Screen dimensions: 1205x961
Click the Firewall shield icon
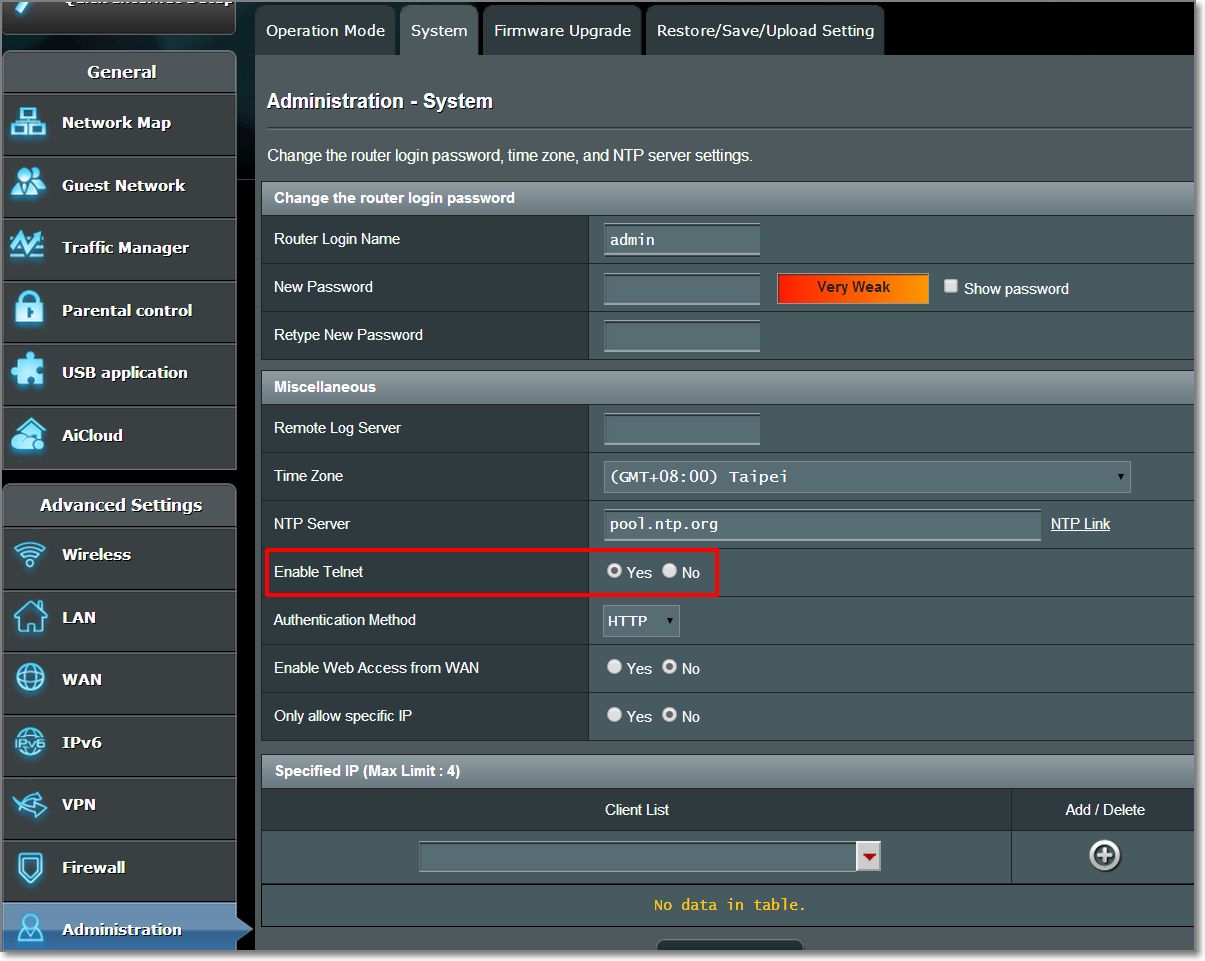[x=30, y=867]
